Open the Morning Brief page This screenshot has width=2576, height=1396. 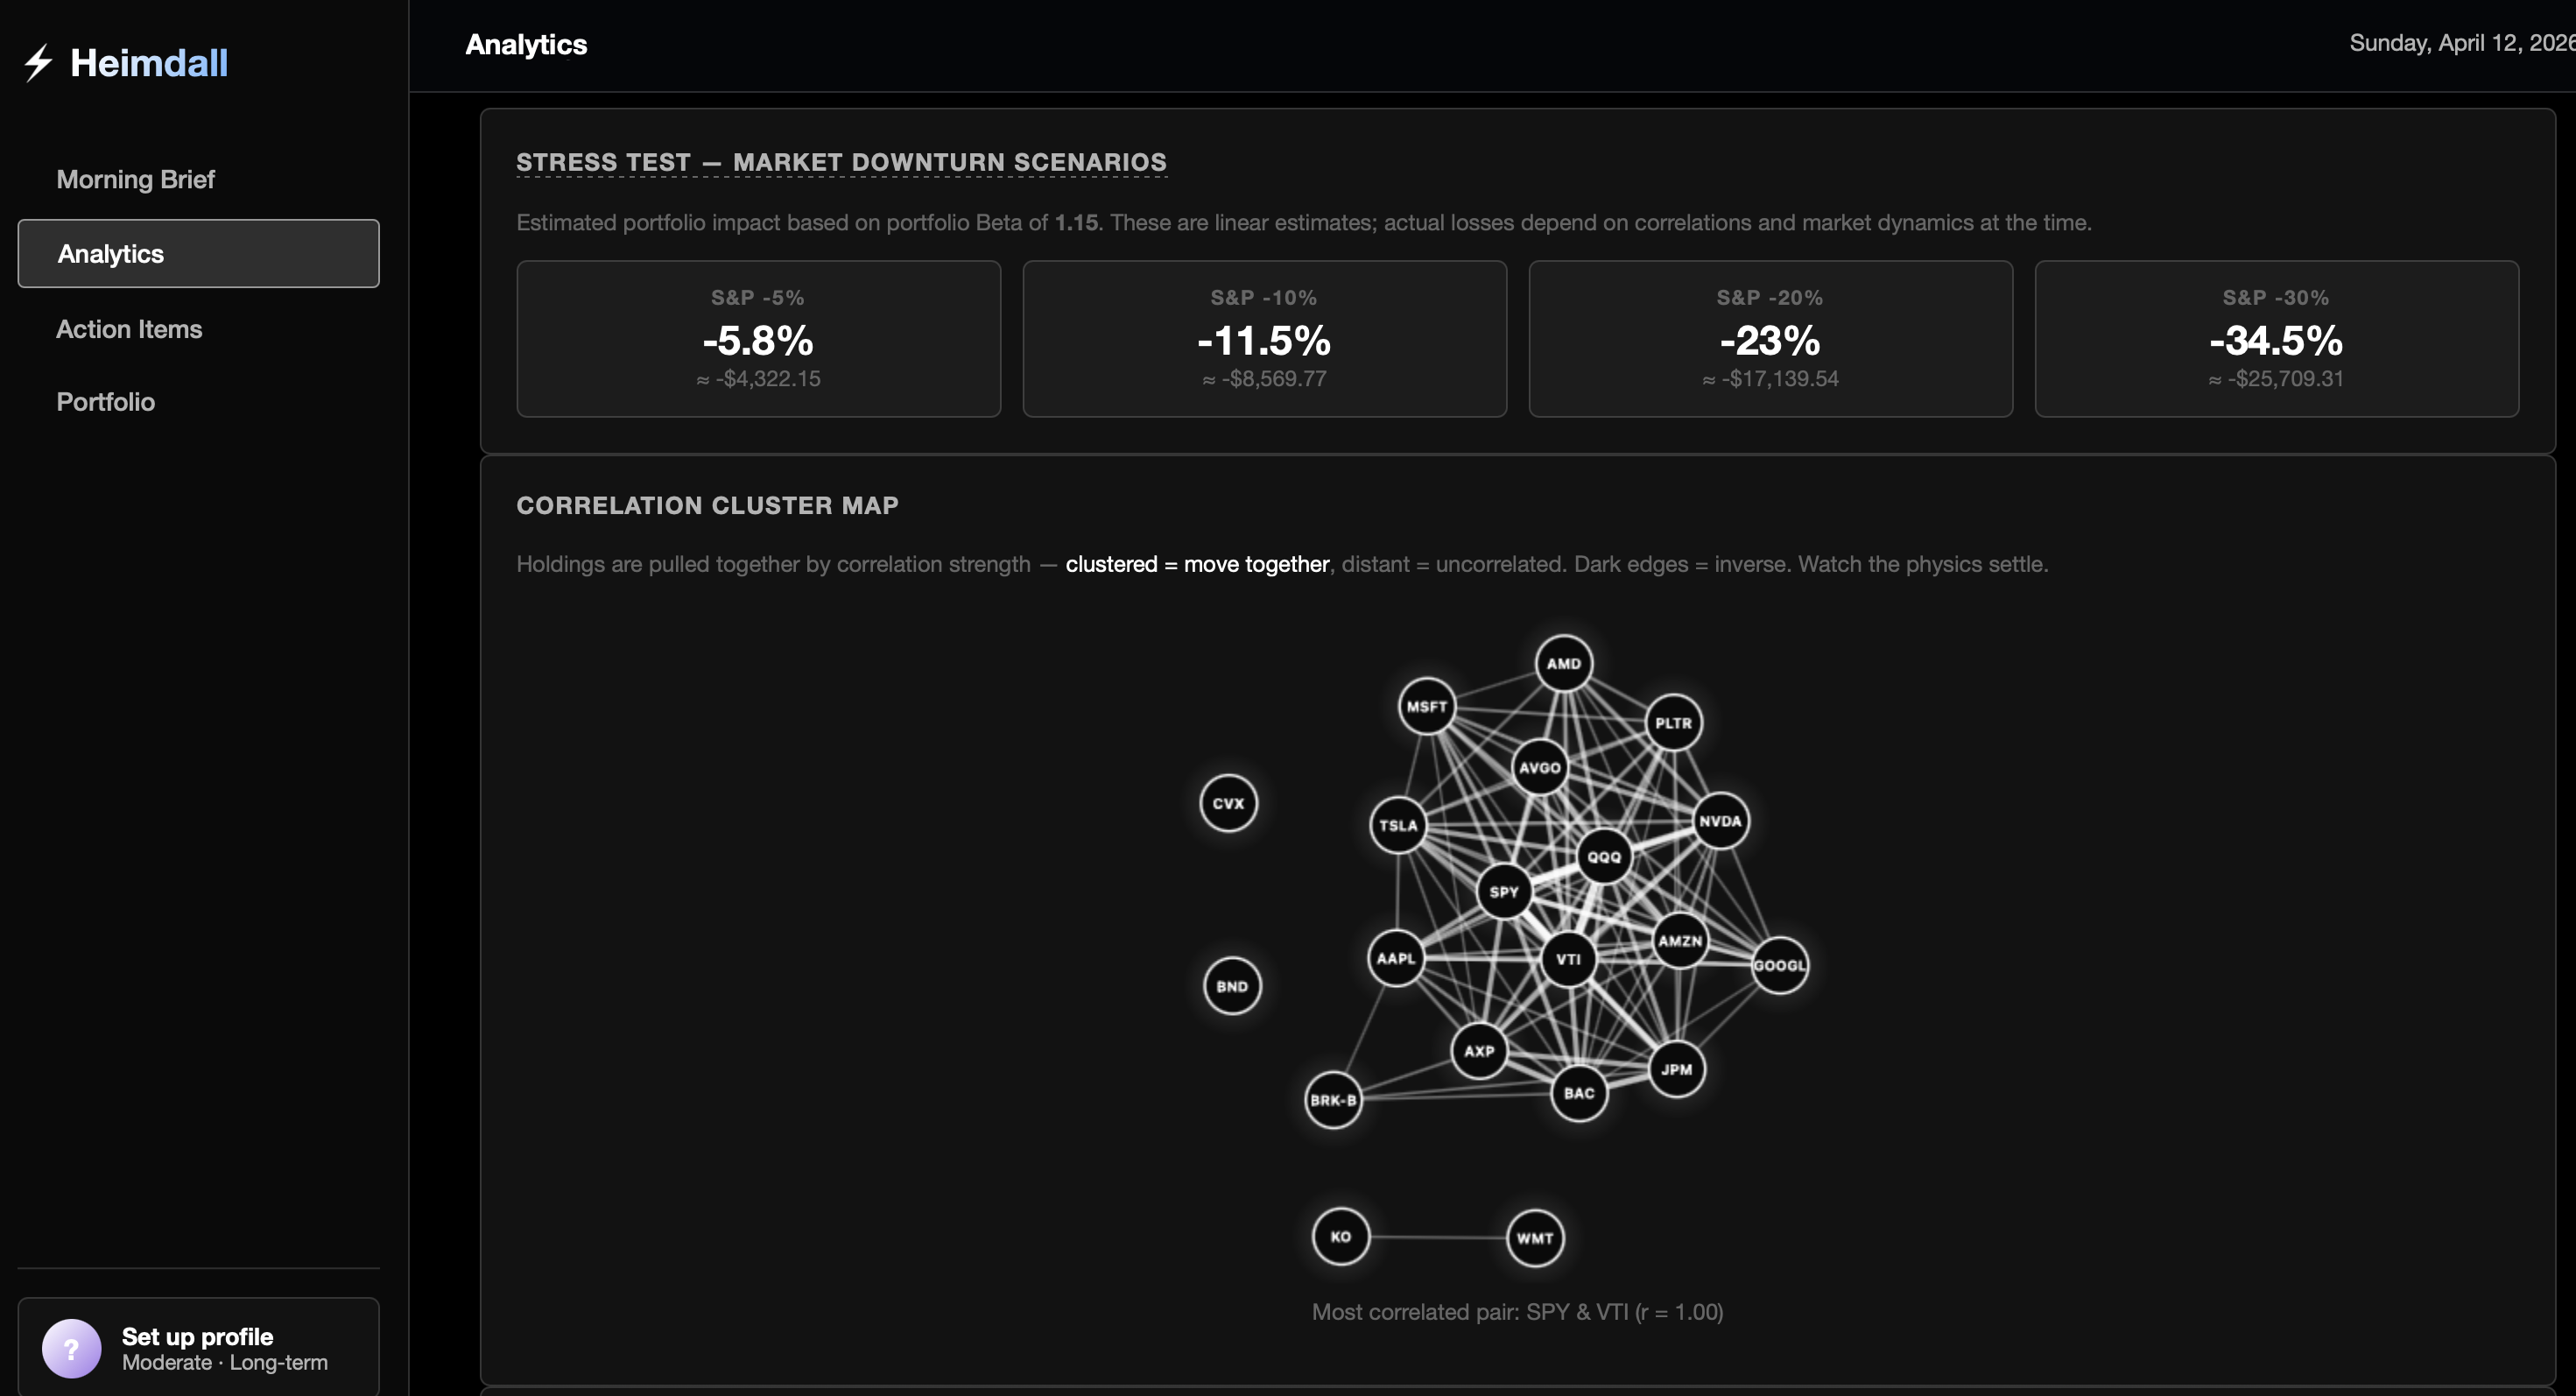(135, 179)
